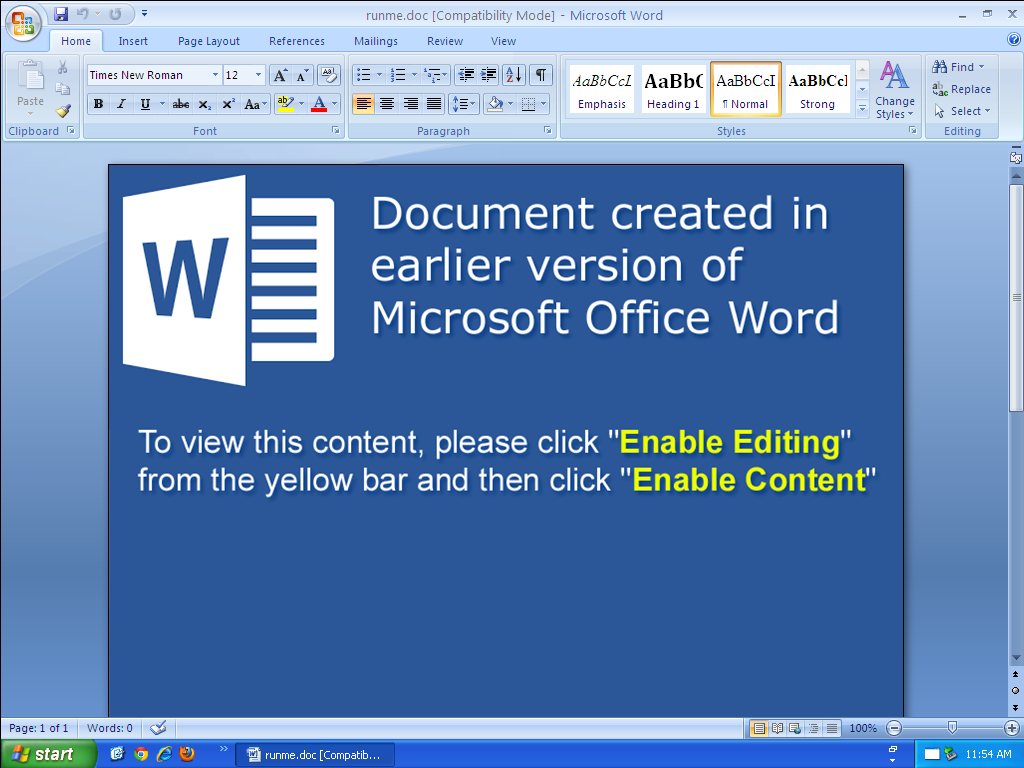Open Microsoft Office Word Help icon
Screen dimensions: 1024x768
[x=1014, y=40]
